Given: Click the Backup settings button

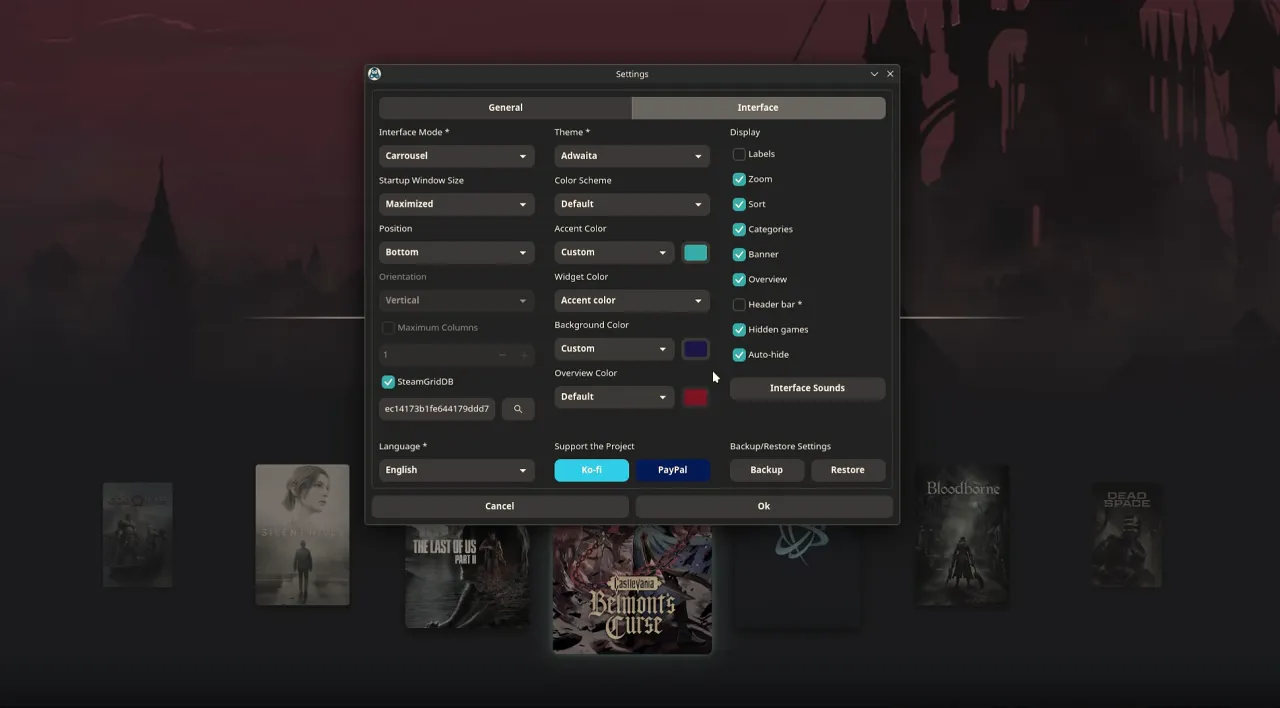Looking at the screenshot, I should (x=767, y=470).
